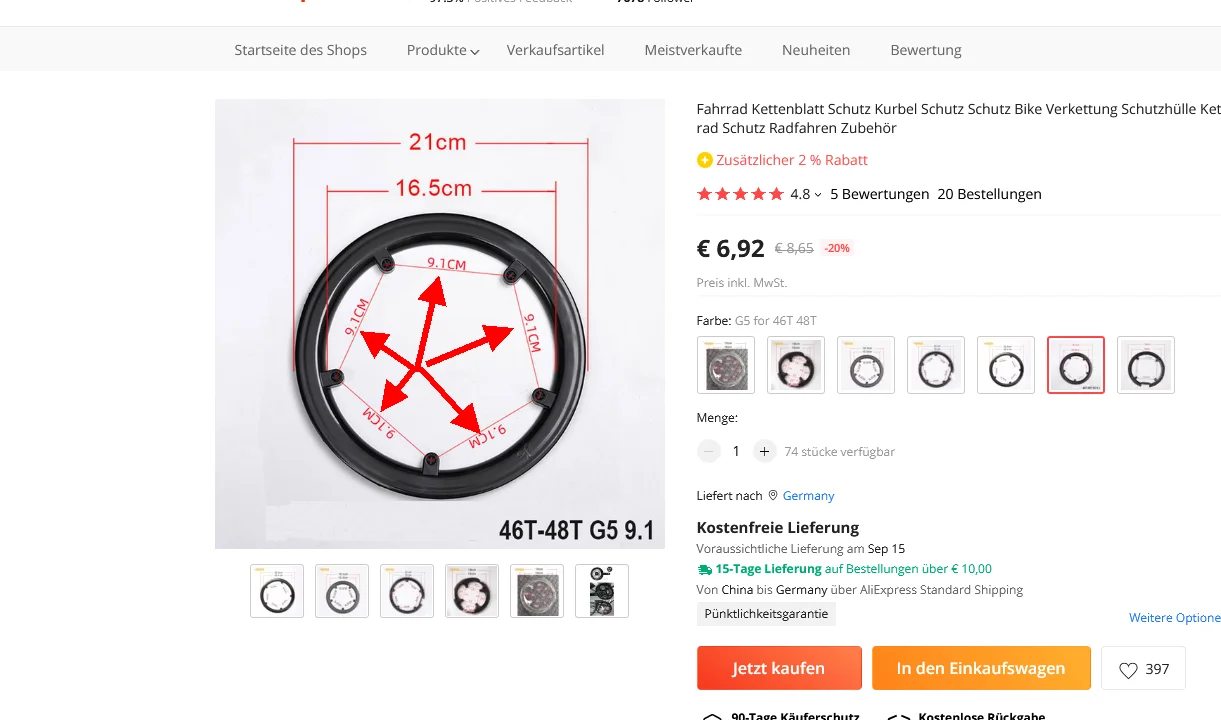
Task: Click the Jetzt kaufen button
Action: [779, 668]
